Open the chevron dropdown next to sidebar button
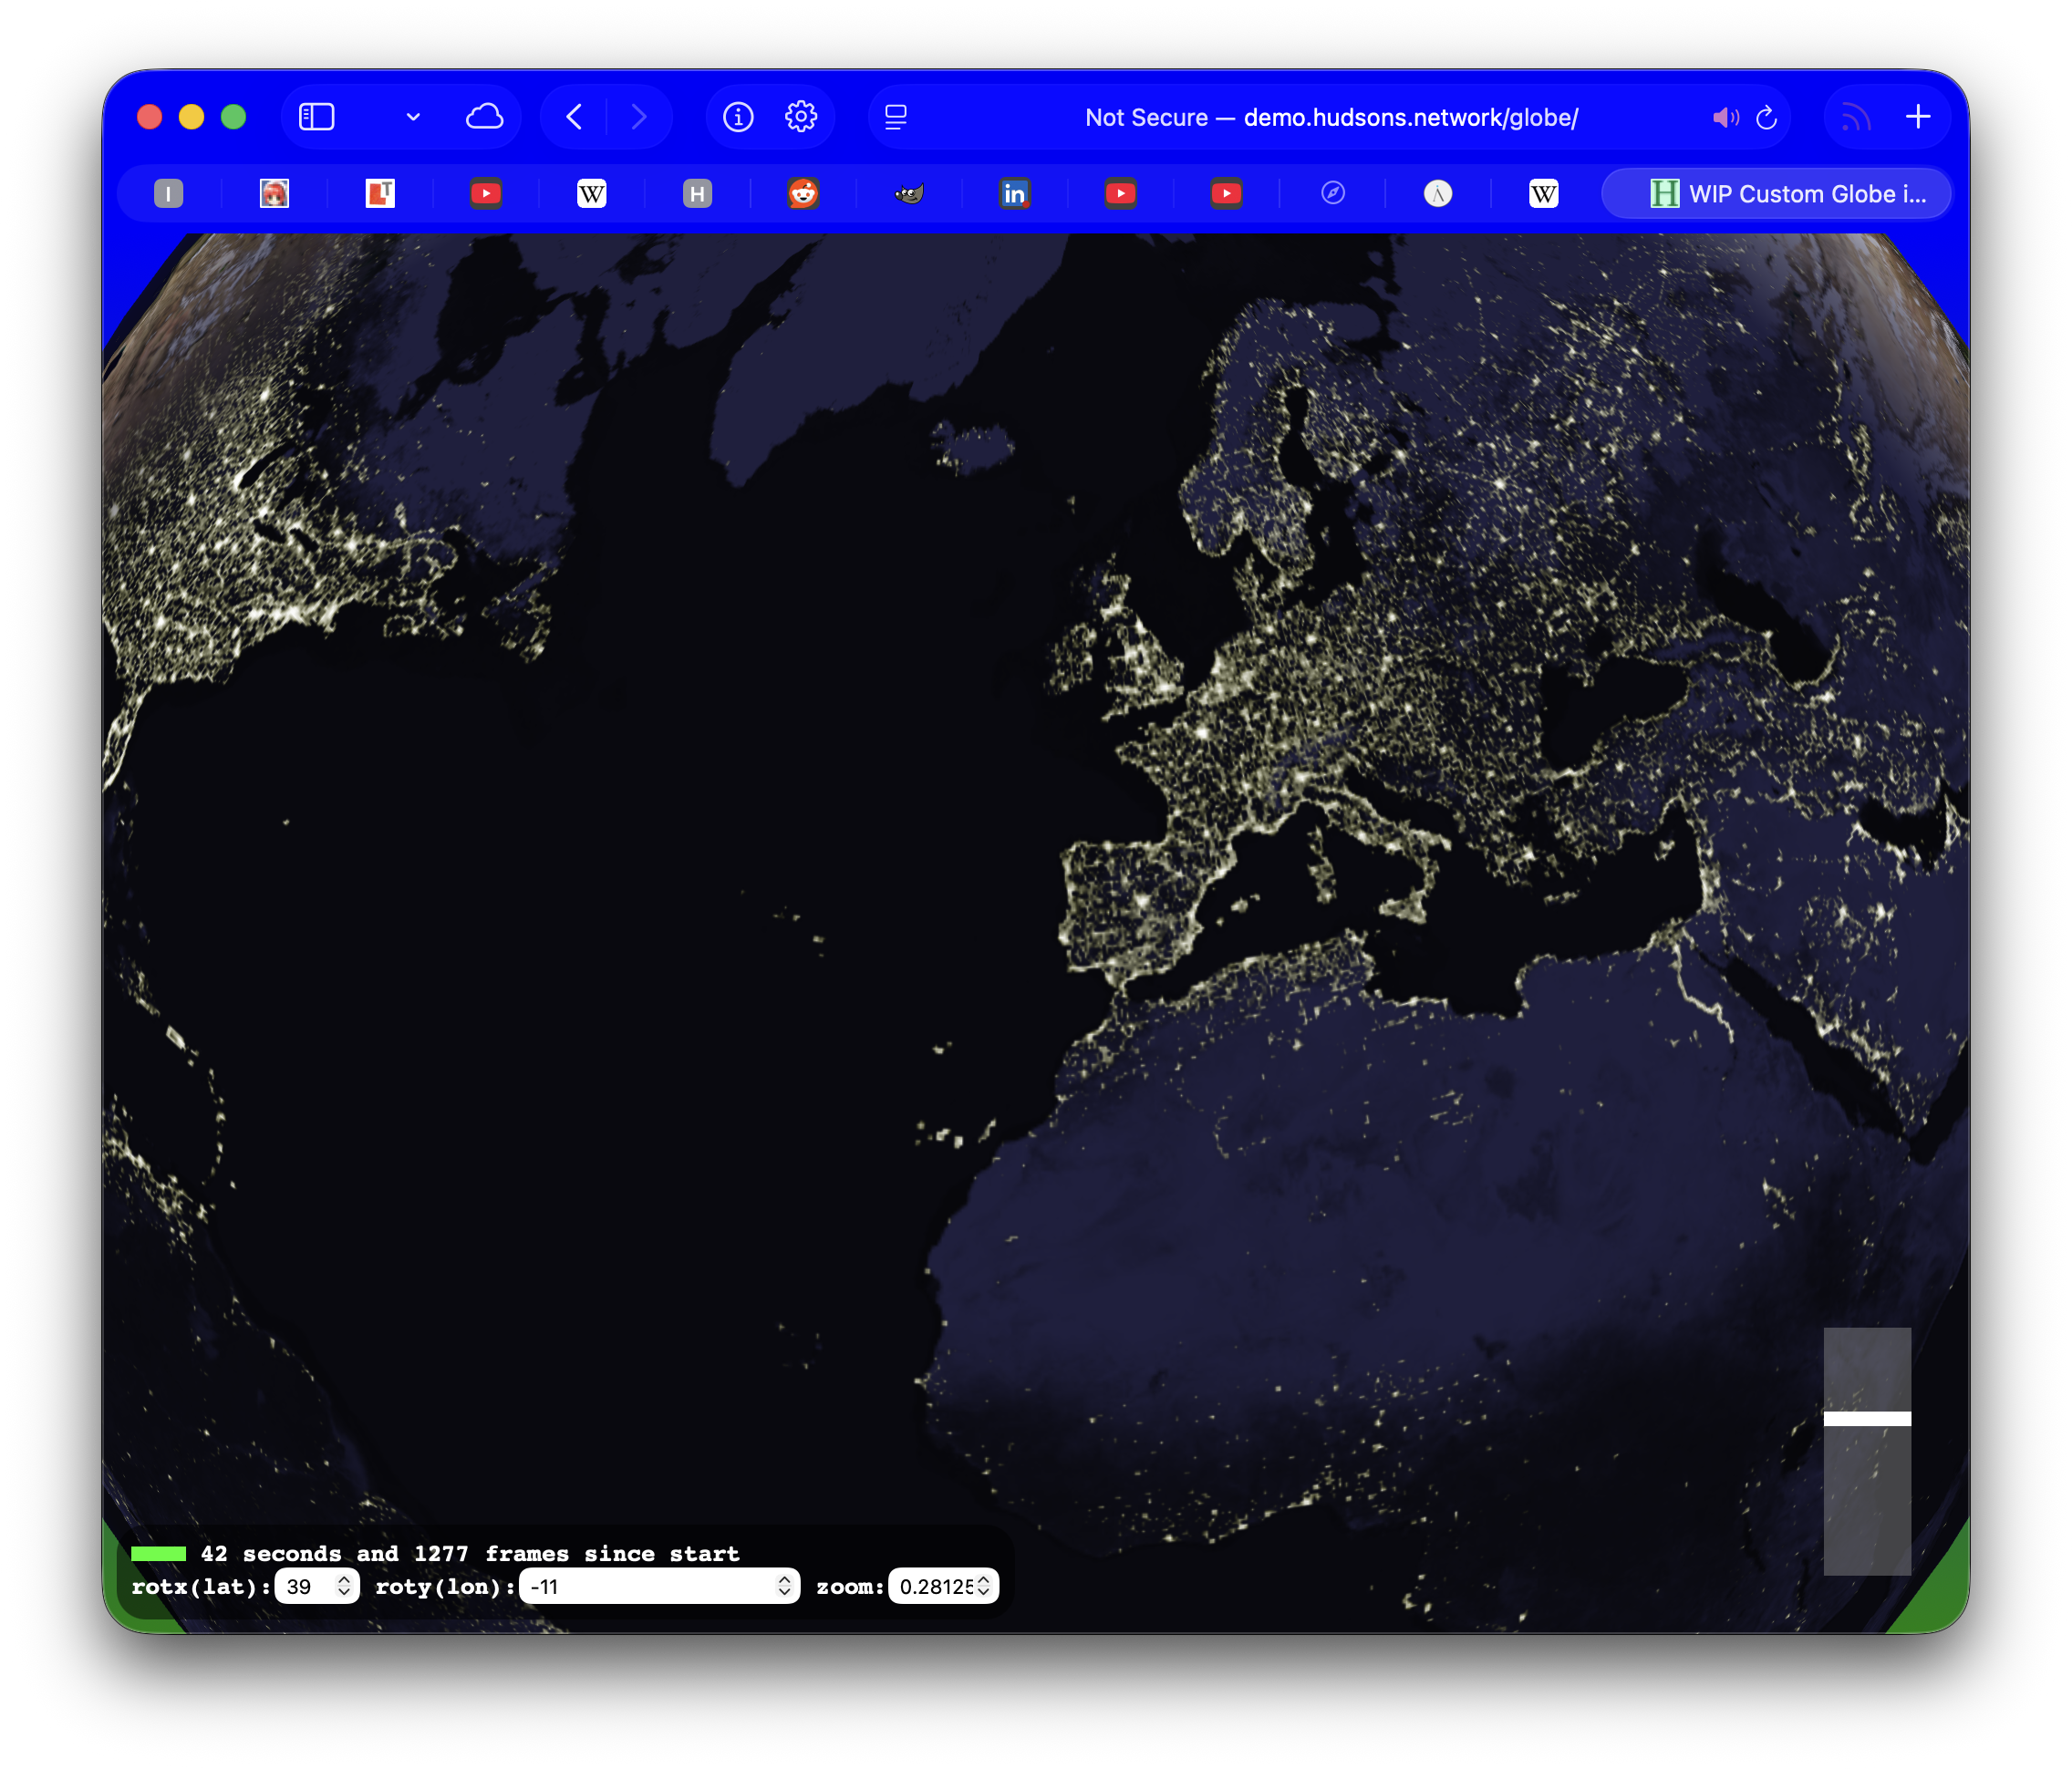Image resolution: width=2072 pixels, height=1769 pixels. point(413,116)
